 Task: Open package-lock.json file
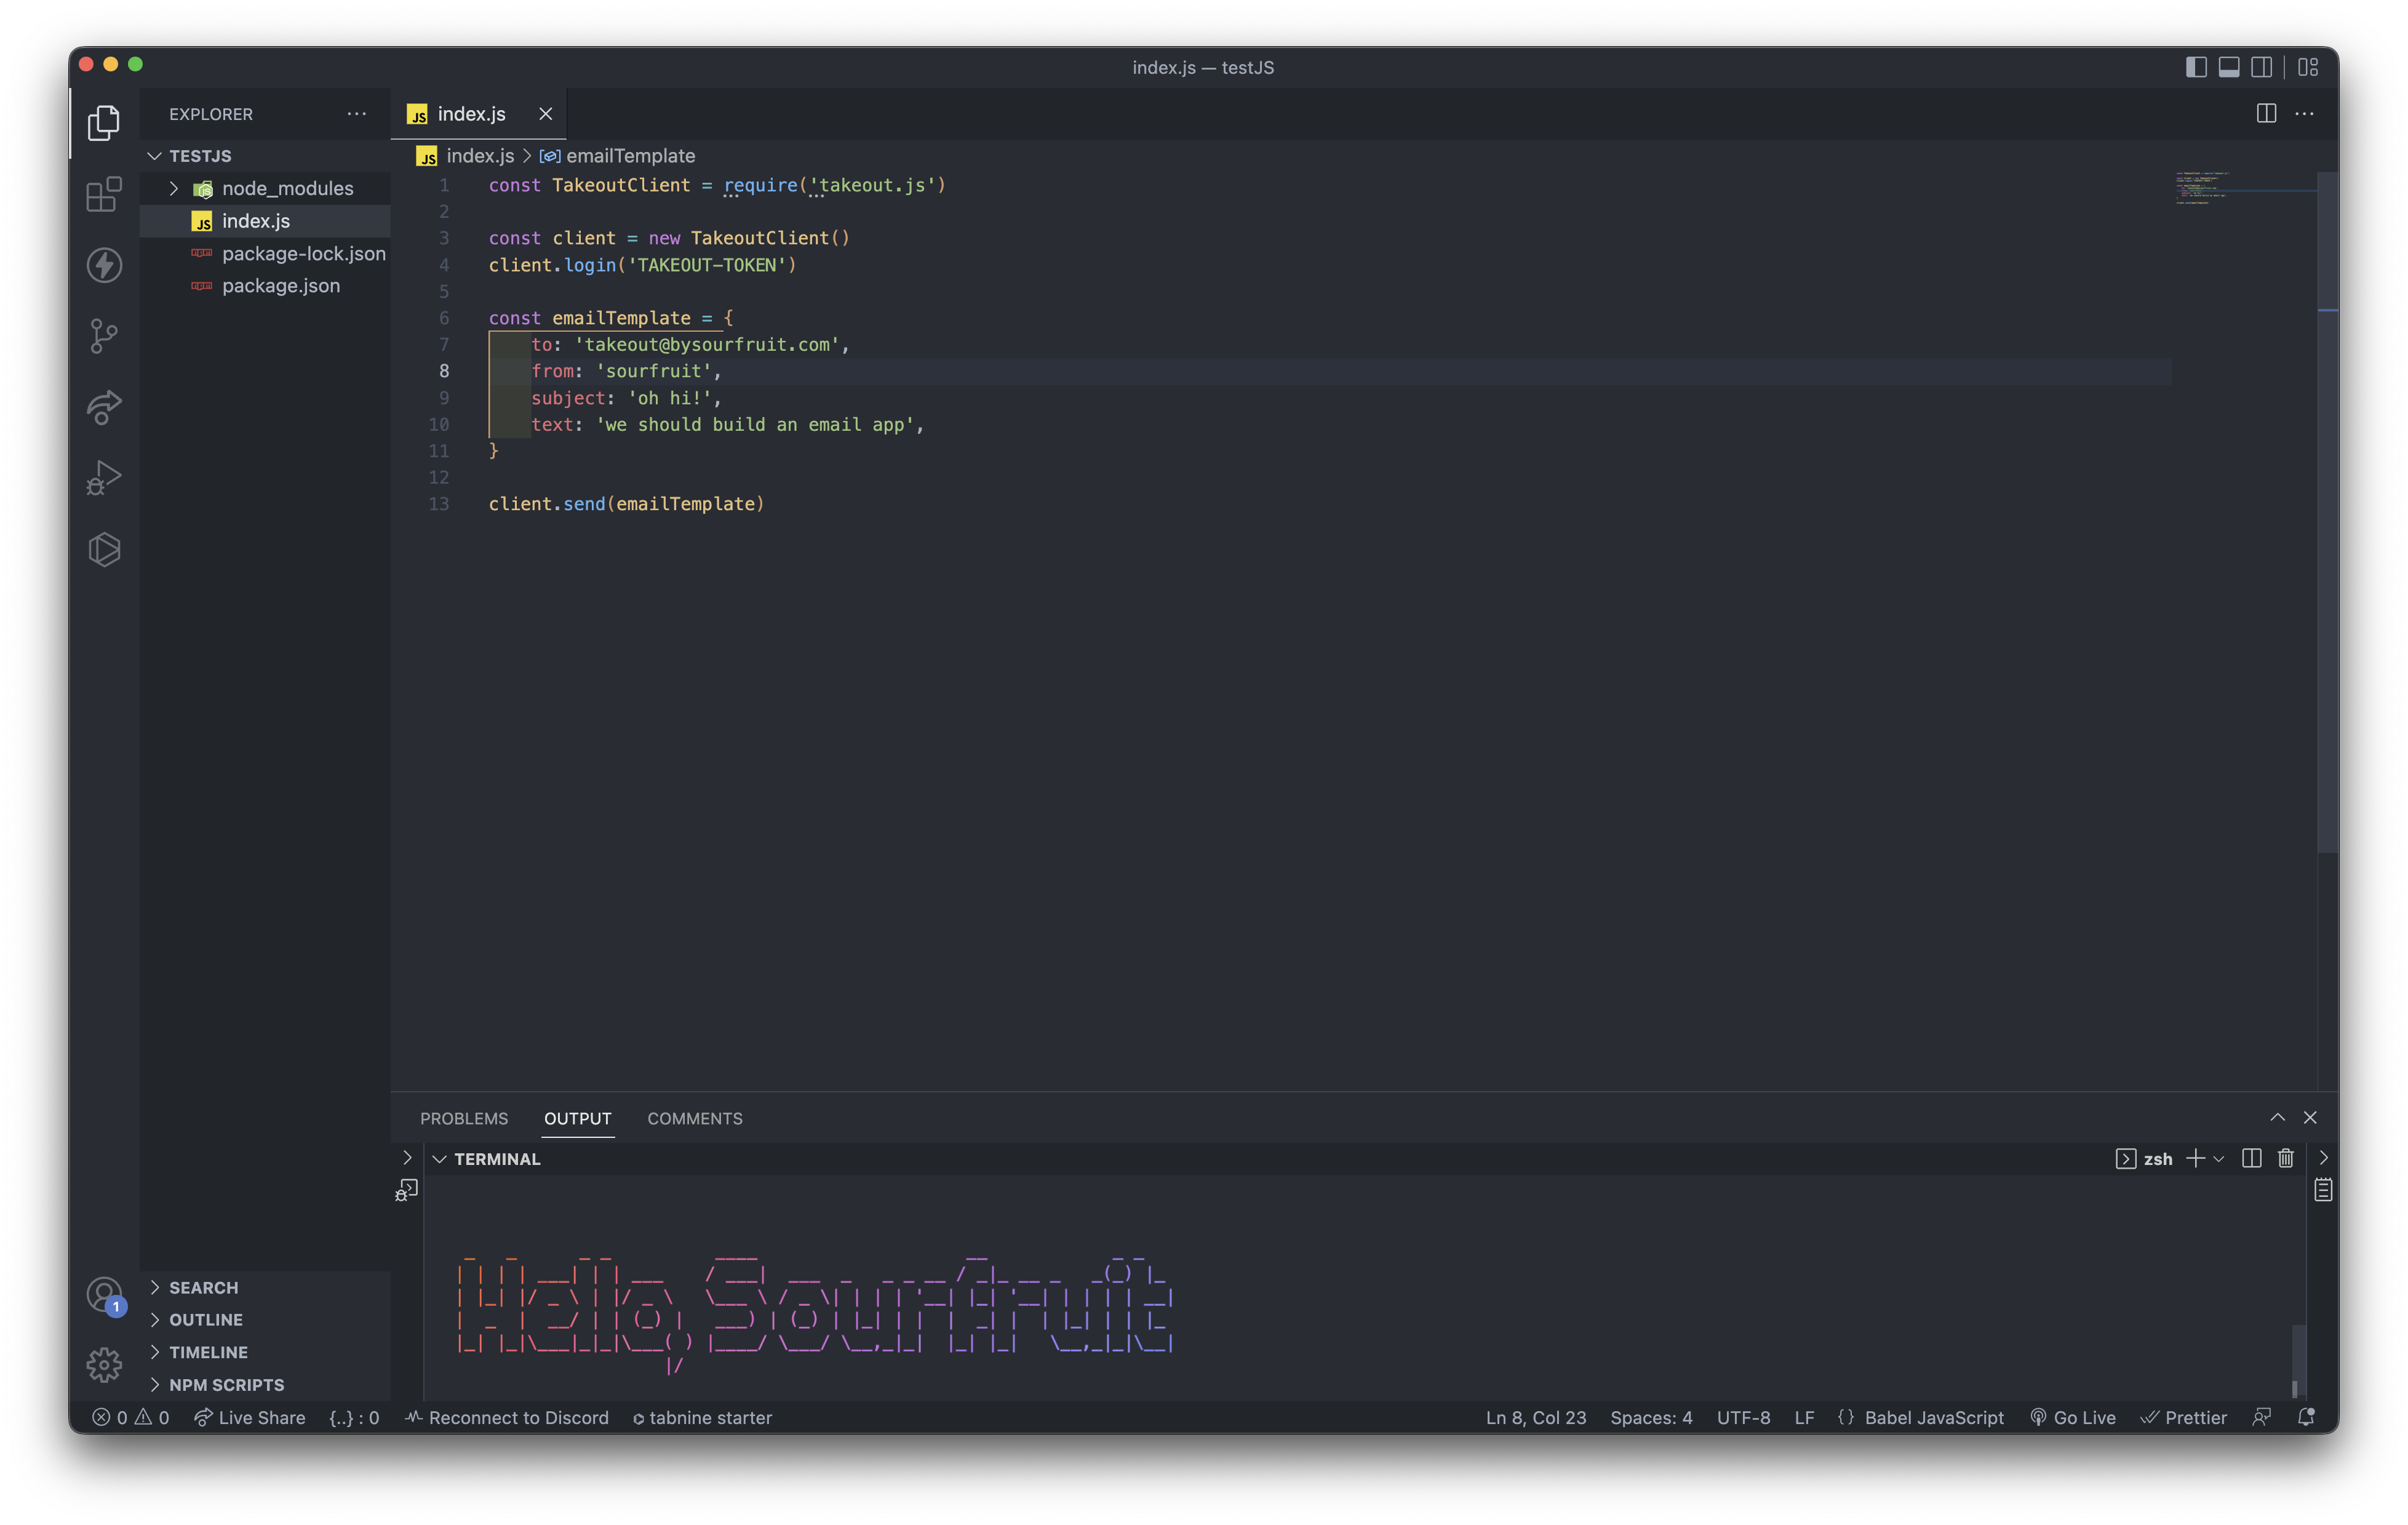[x=265, y=253]
